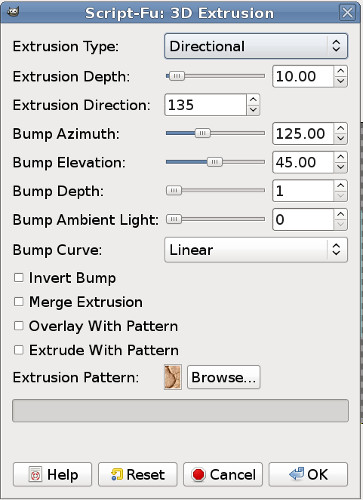This screenshot has height=500, width=363.
Task: Click Browse for extrusion pattern
Action: (224, 377)
